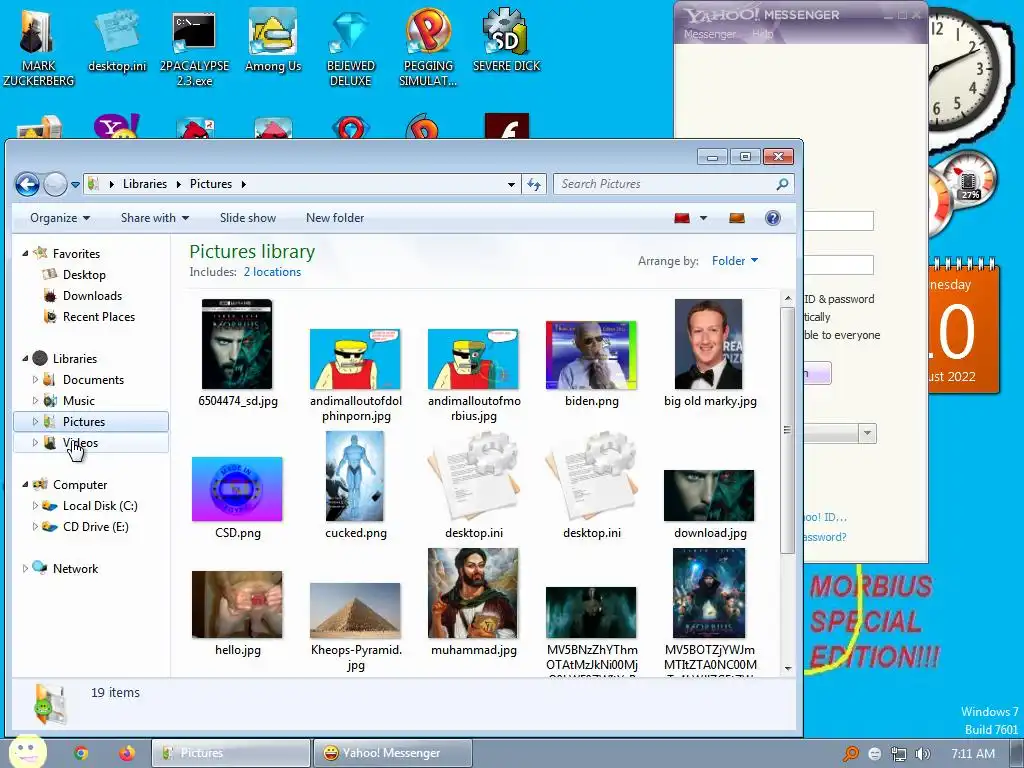Click the Pictures breadcrumb in address bar
This screenshot has height=768, width=1024.
click(211, 184)
